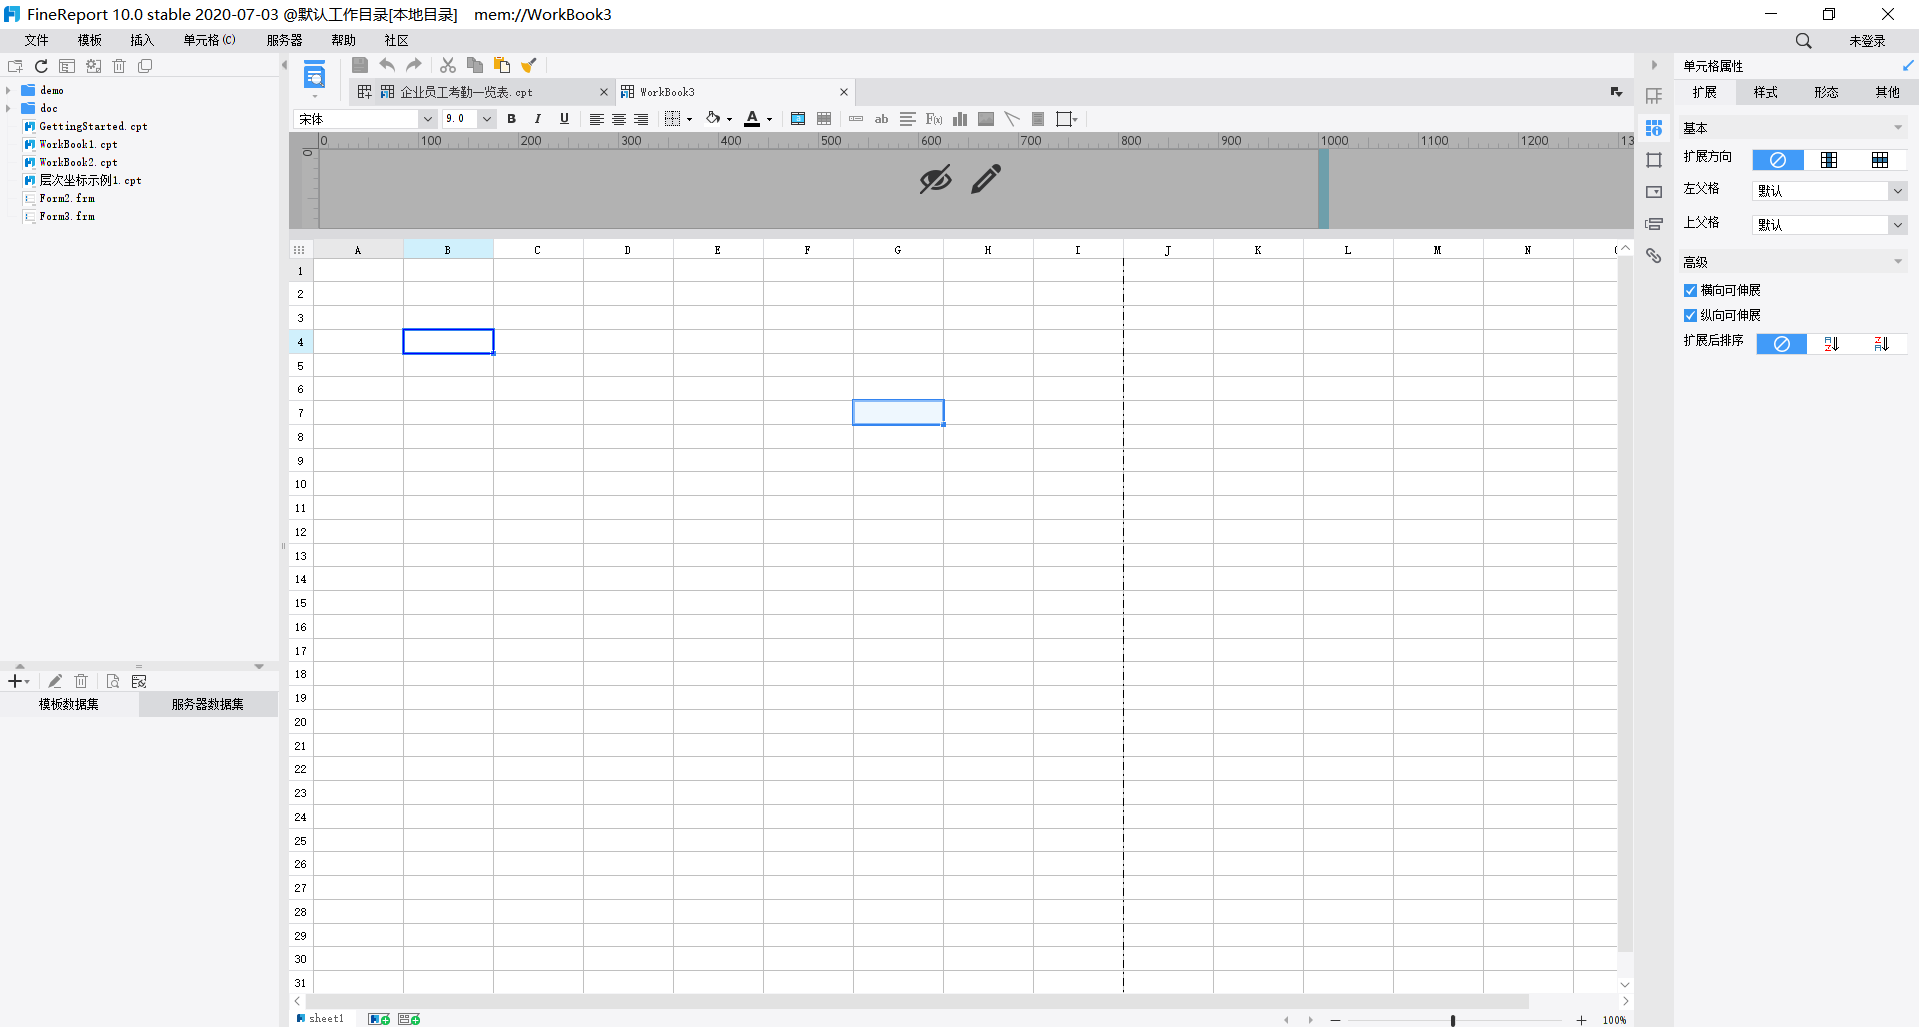Toggle the 横向可伸展 checkbox
Viewport: 1919px width, 1027px height.
click(x=1690, y=291)
